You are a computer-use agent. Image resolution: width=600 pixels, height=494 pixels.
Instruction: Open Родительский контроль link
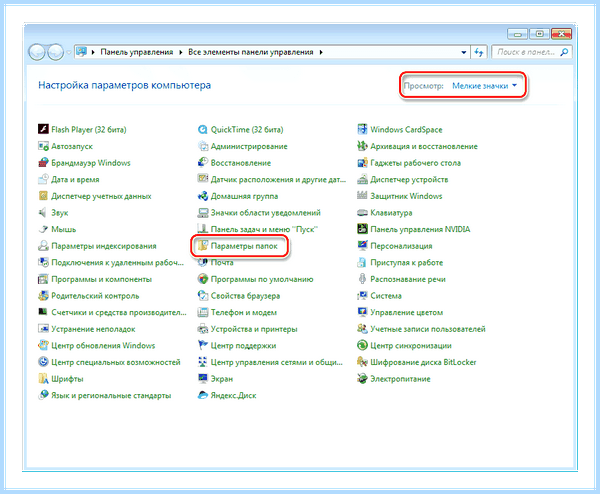coord(95,296)
